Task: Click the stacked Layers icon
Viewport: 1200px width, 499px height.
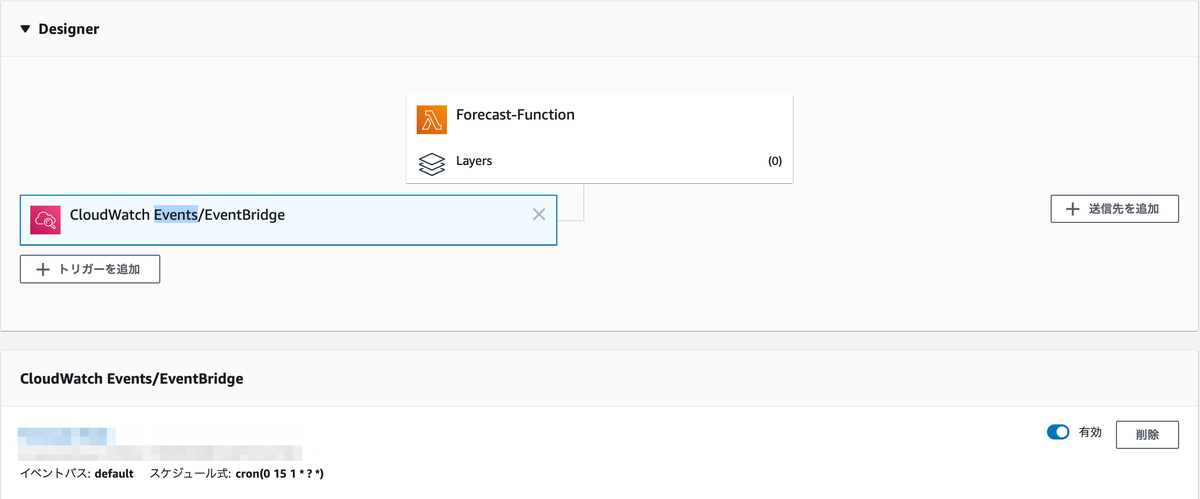Action: tap(431, 163)
